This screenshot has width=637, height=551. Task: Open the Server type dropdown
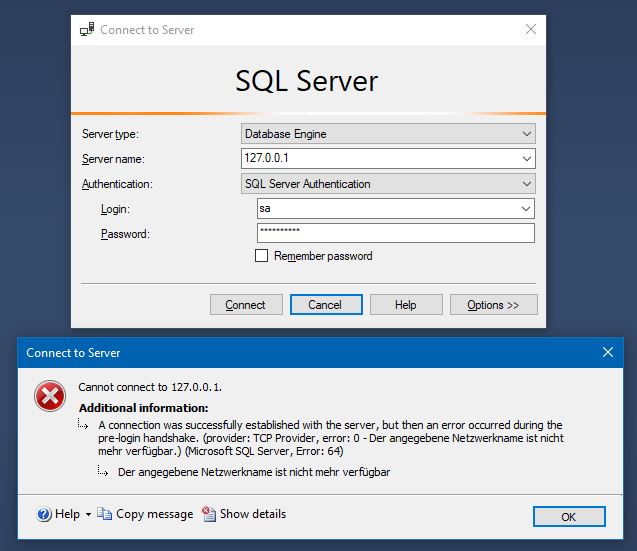coord(388,134)
